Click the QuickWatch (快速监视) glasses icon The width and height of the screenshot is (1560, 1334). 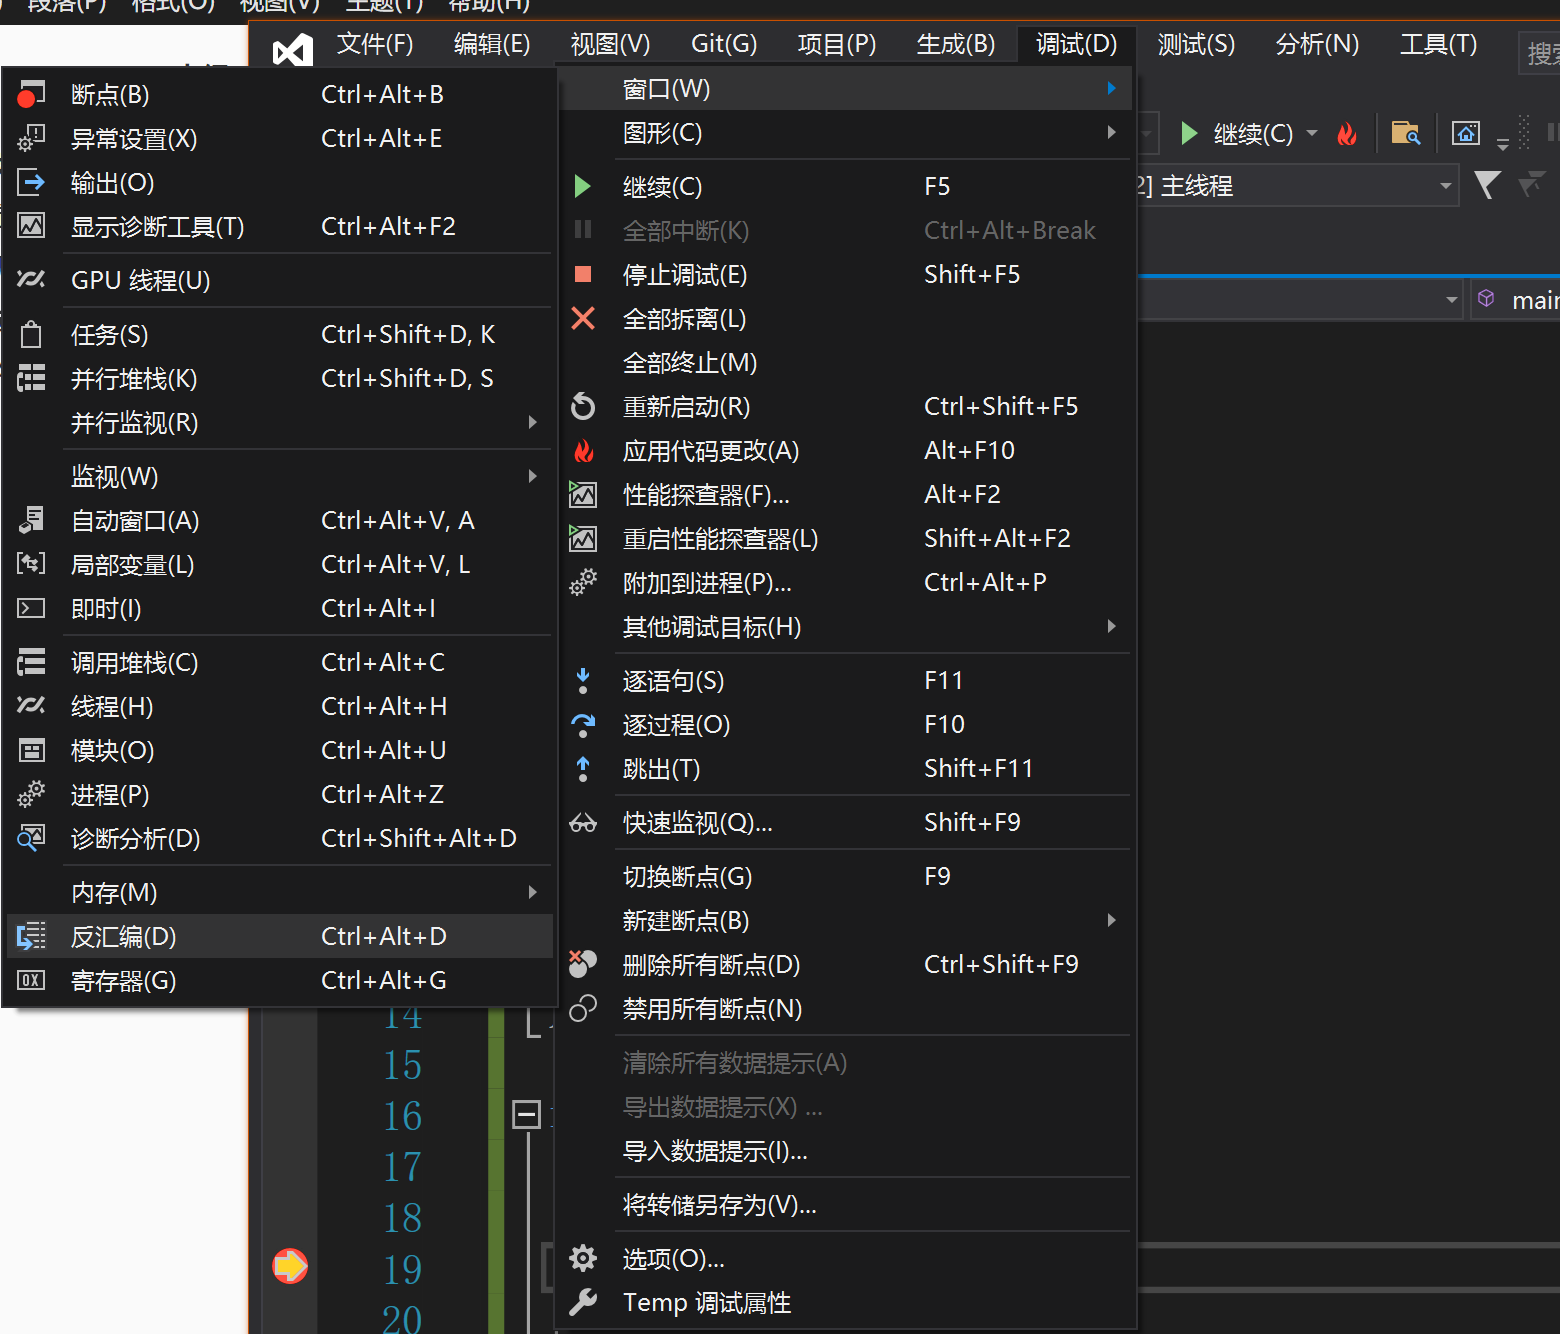(583, 822)
